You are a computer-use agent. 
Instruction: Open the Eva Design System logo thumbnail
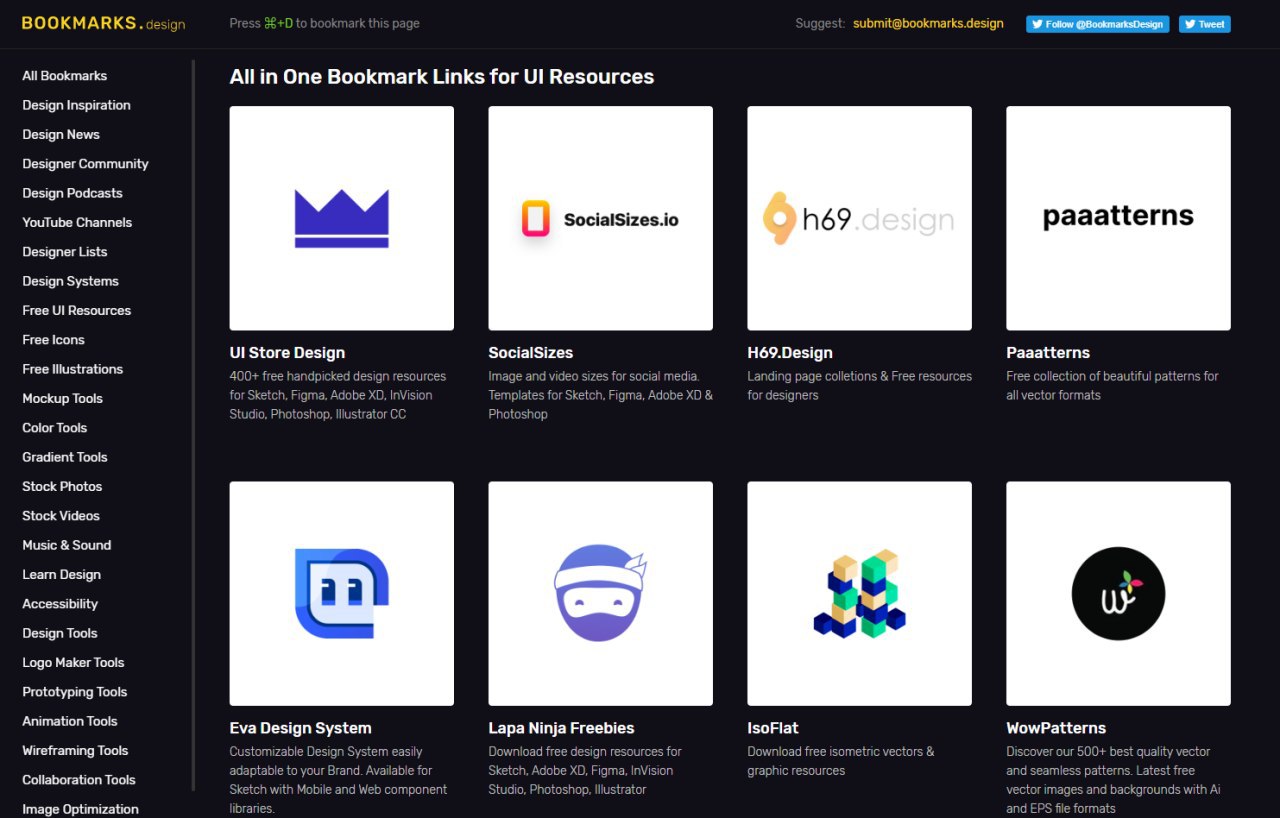(341, 593)
